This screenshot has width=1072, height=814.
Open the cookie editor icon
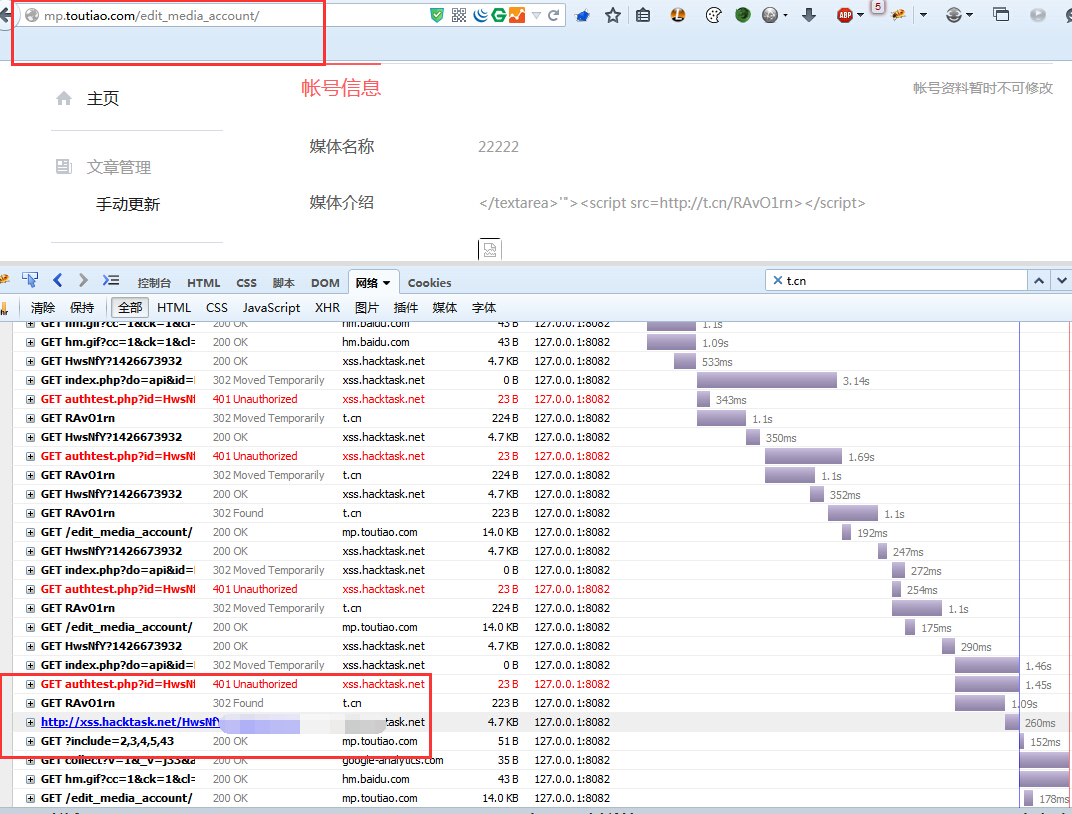click(x=713, y=15)
